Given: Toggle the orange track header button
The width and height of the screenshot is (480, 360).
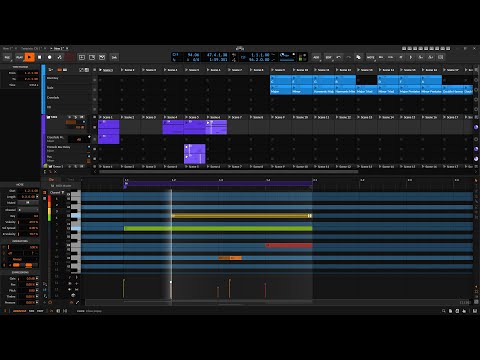Looking at the screenshot, I should [60, 70].
